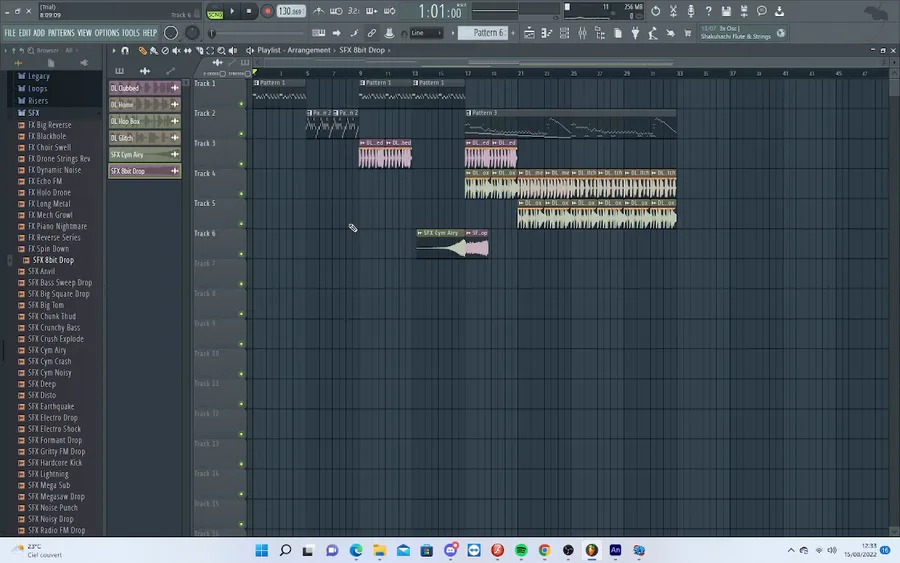Click the master volume knob
Screen dimensions: 900x563
170,33
